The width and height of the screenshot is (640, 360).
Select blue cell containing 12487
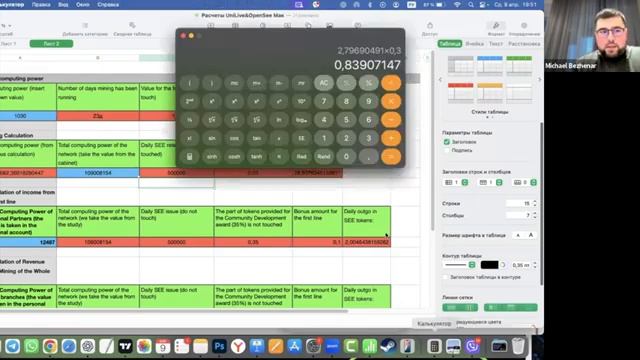(28, 242)
